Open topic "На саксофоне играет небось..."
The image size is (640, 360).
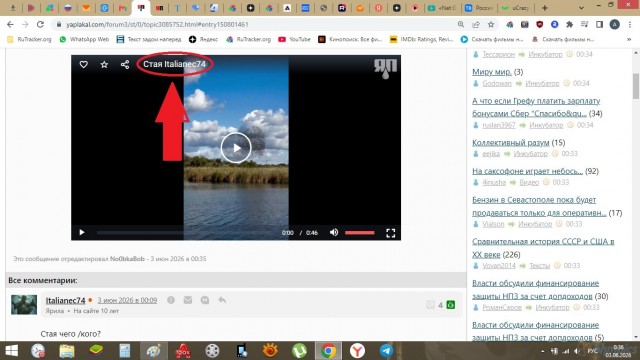click(x=527, y=171)
